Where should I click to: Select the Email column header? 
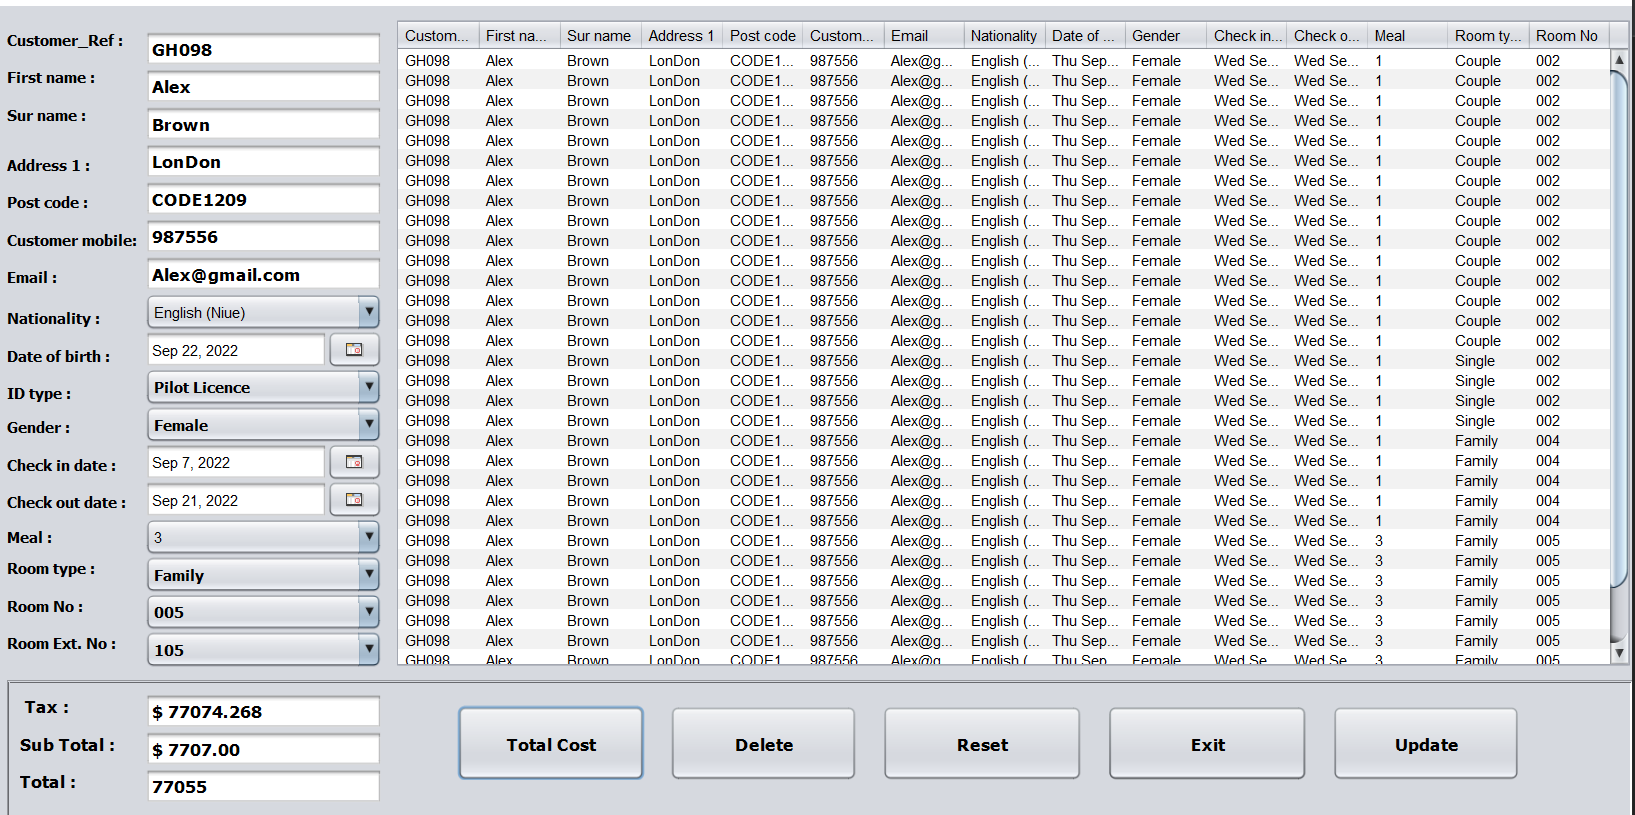point(924,36)
